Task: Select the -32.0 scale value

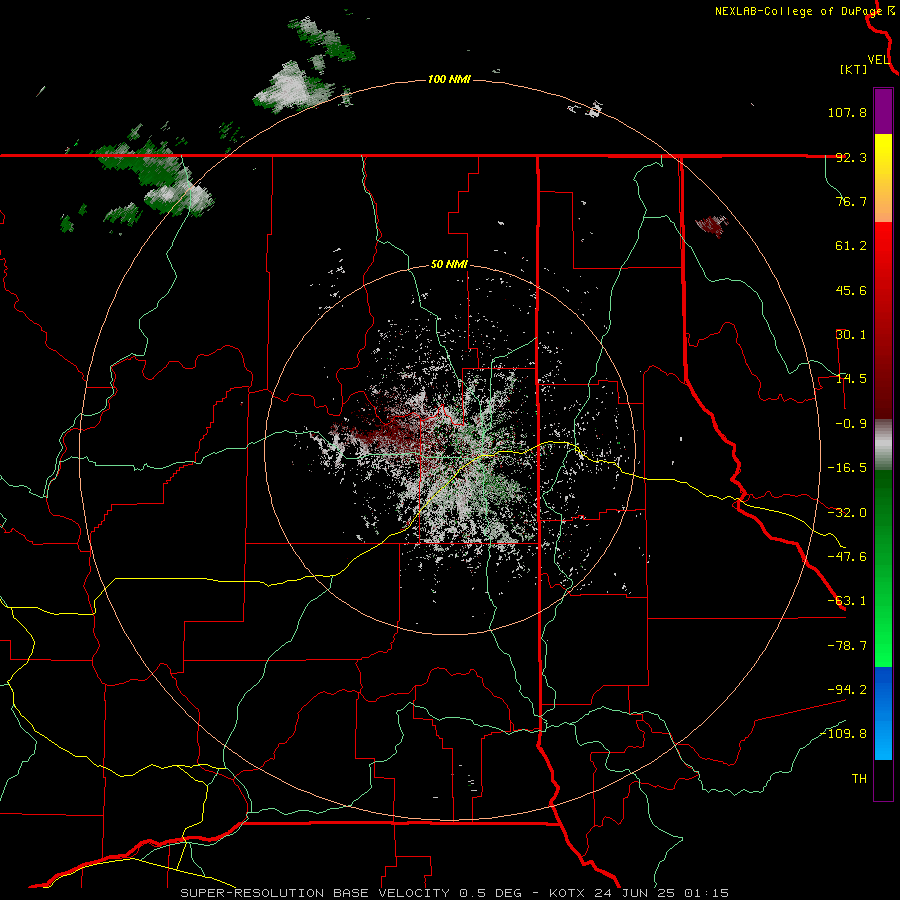Action: (847, 513)
